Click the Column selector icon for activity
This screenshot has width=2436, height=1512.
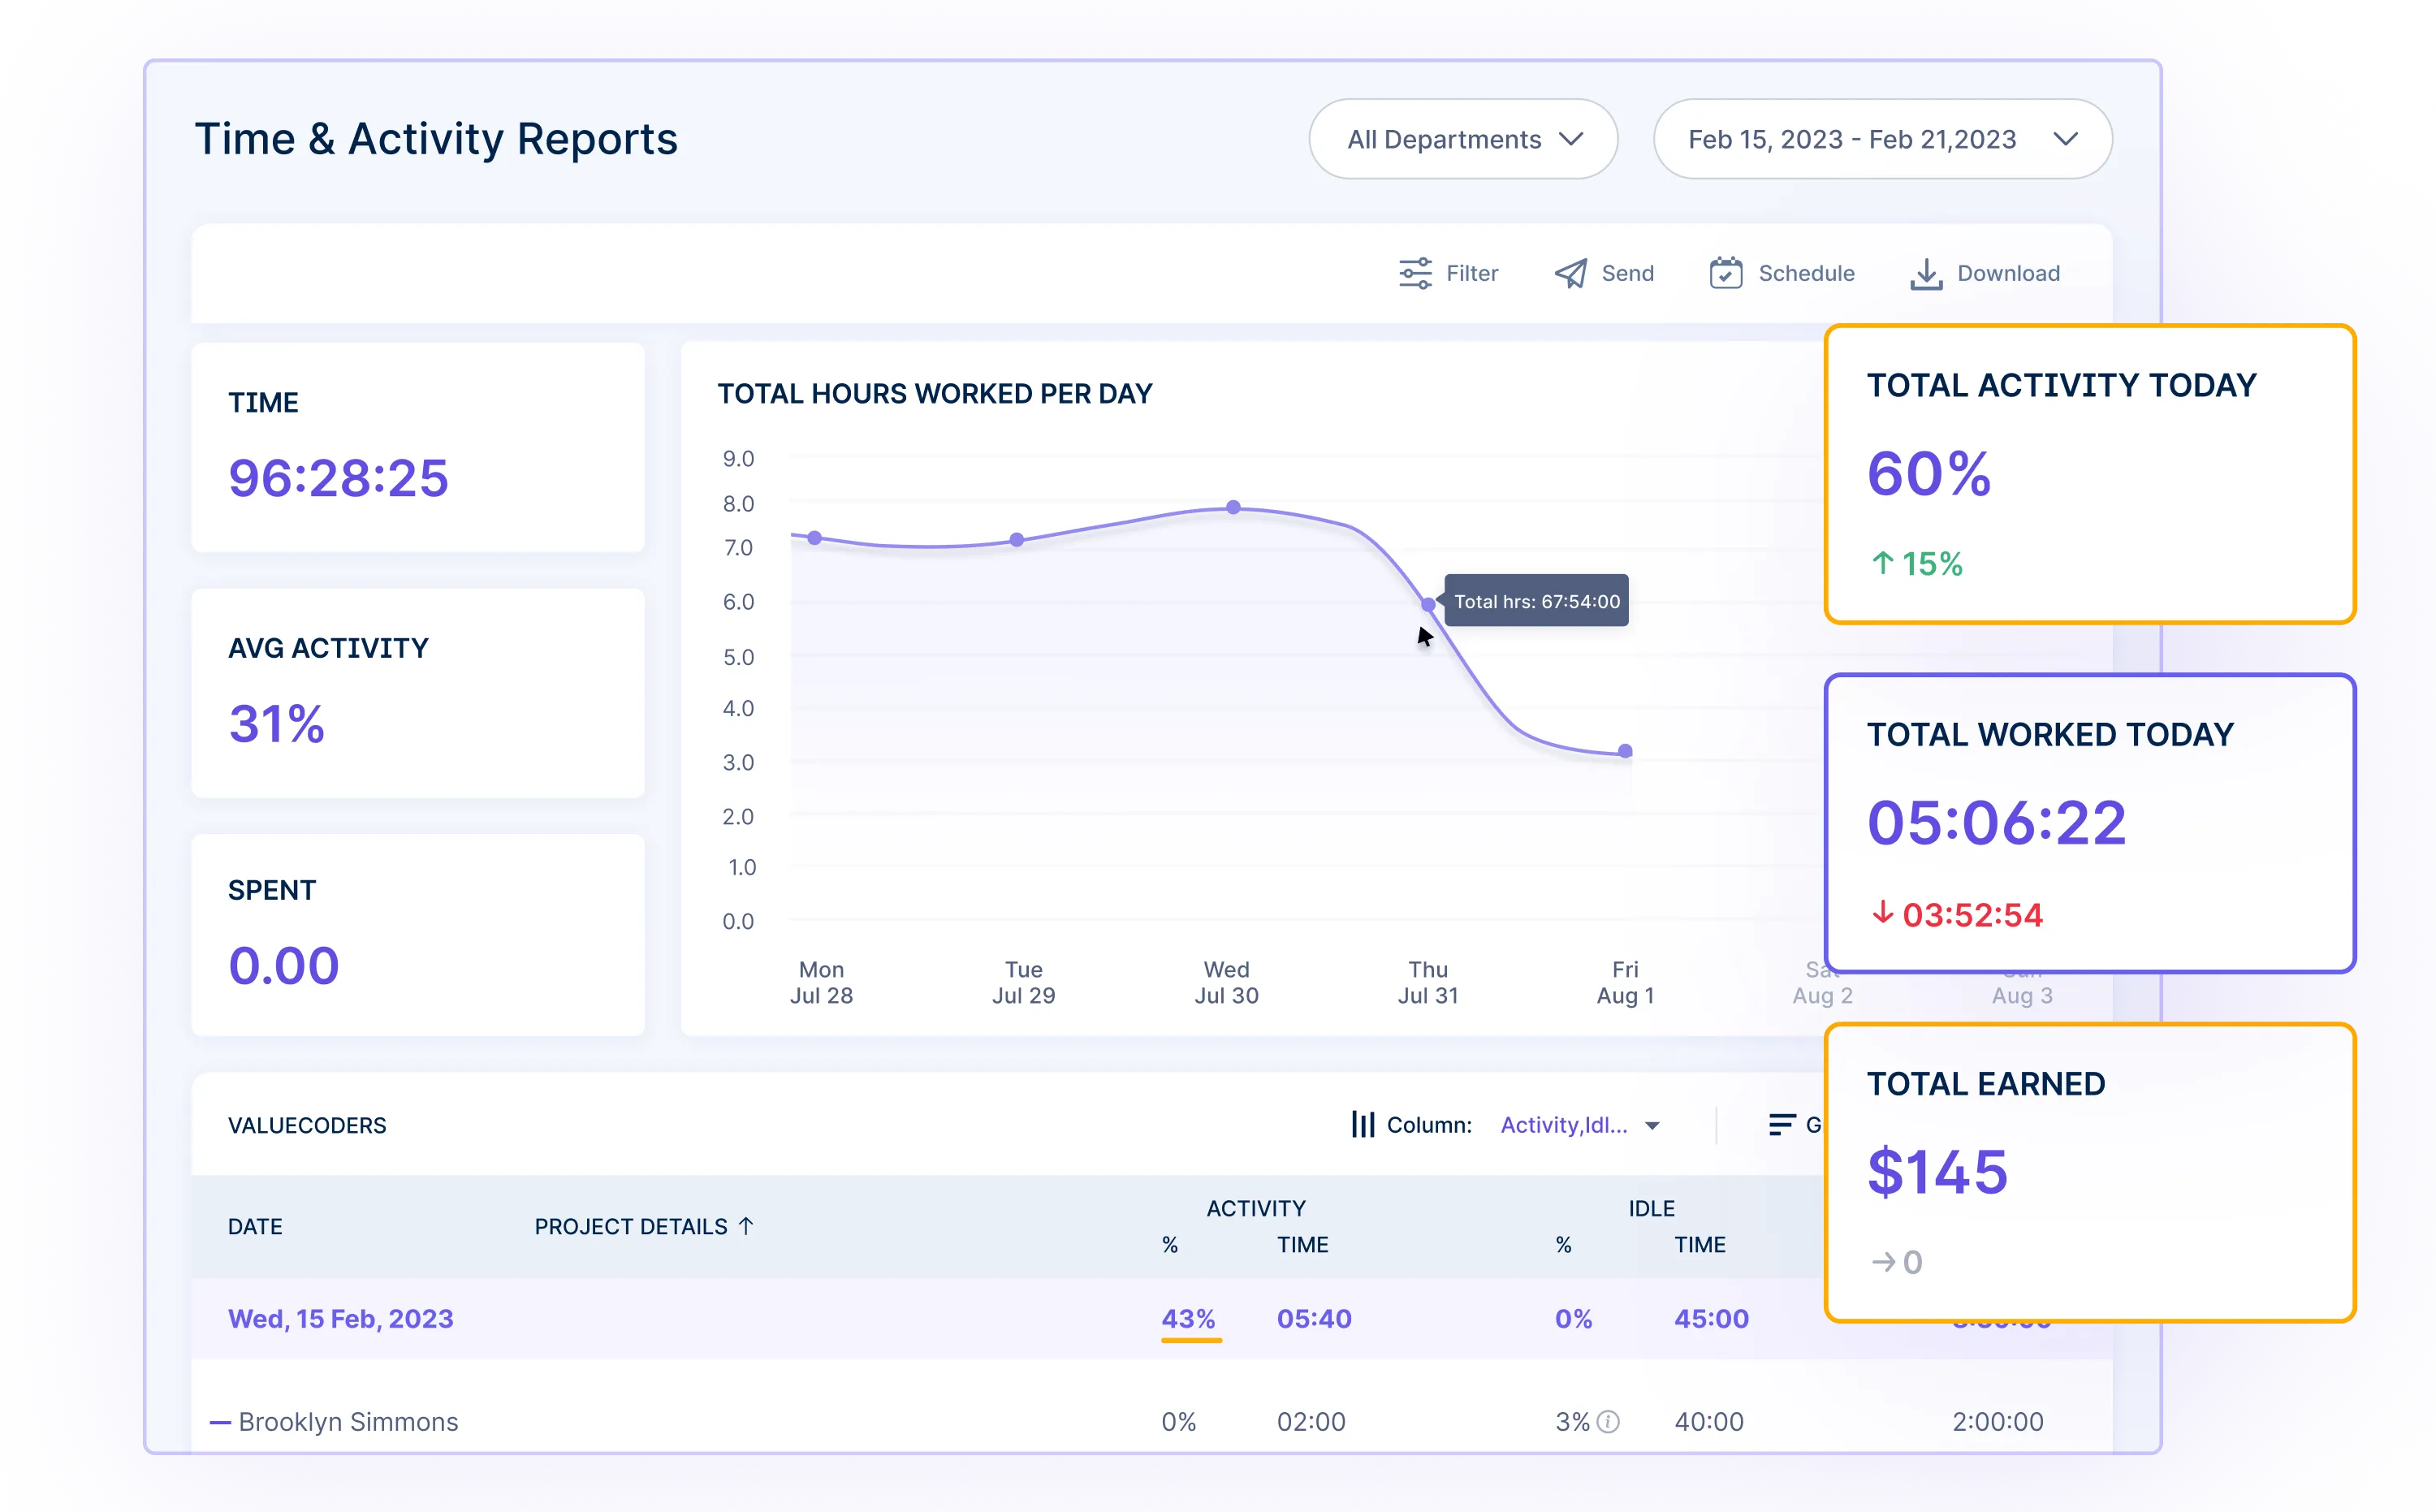pyautogui.click(x=1363, y=1124)
